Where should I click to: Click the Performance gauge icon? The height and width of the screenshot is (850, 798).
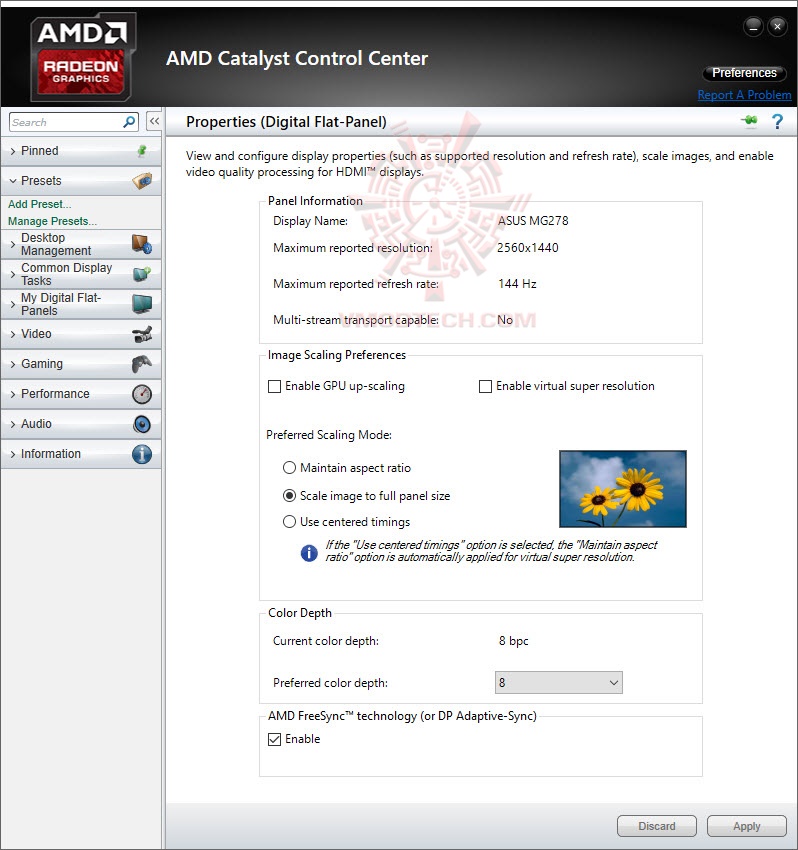142,394
